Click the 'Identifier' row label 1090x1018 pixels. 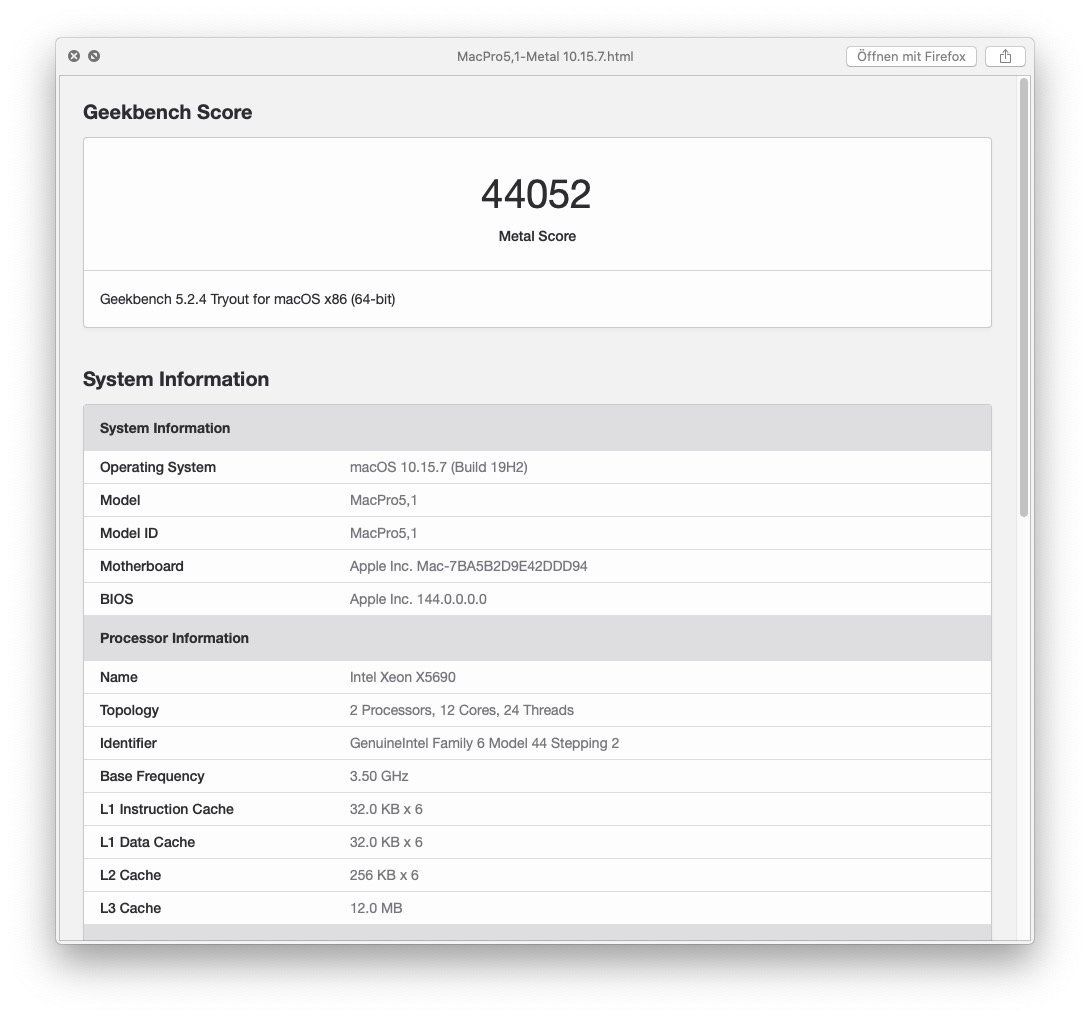[129, 743]
